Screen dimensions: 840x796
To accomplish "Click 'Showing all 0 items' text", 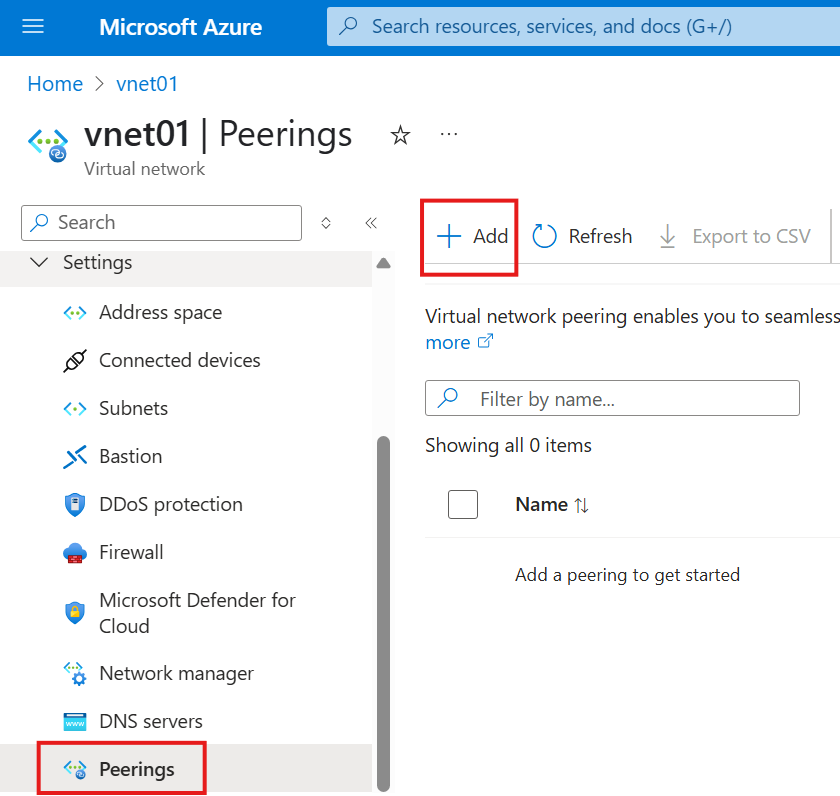I will point(508,445).
